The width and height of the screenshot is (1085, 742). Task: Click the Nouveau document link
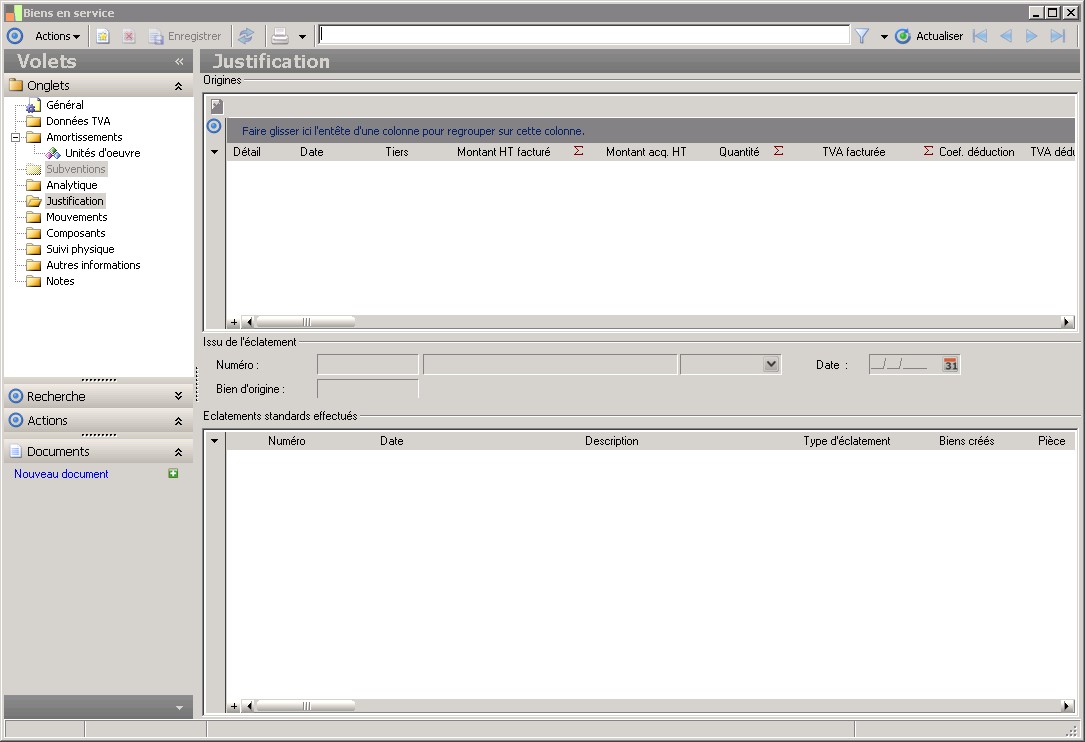[61, 474]
